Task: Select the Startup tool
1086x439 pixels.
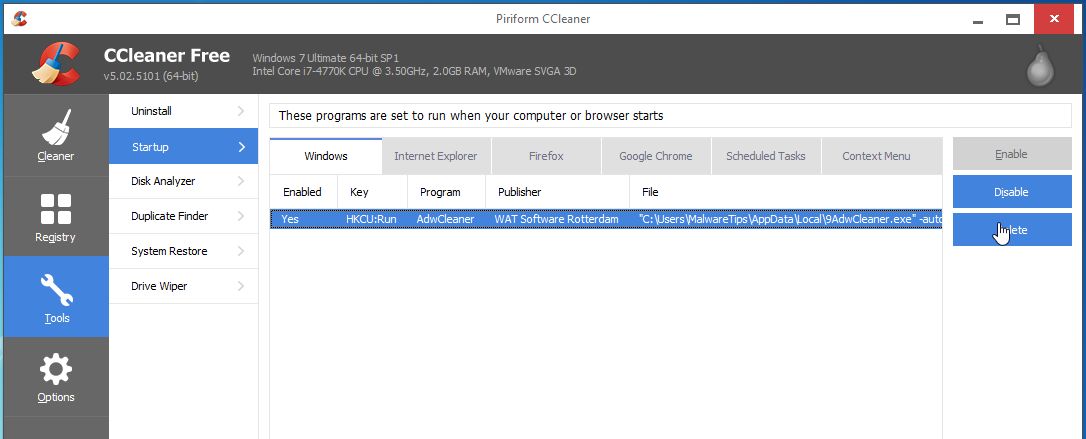Action: tap(184, 147)
